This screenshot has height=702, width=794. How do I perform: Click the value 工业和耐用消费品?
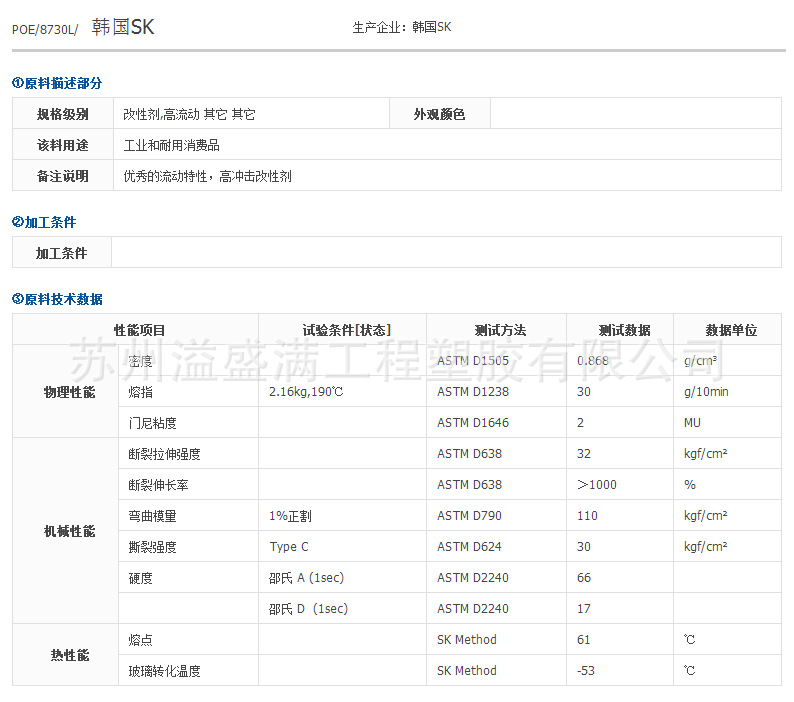click(x=171, y=145)
